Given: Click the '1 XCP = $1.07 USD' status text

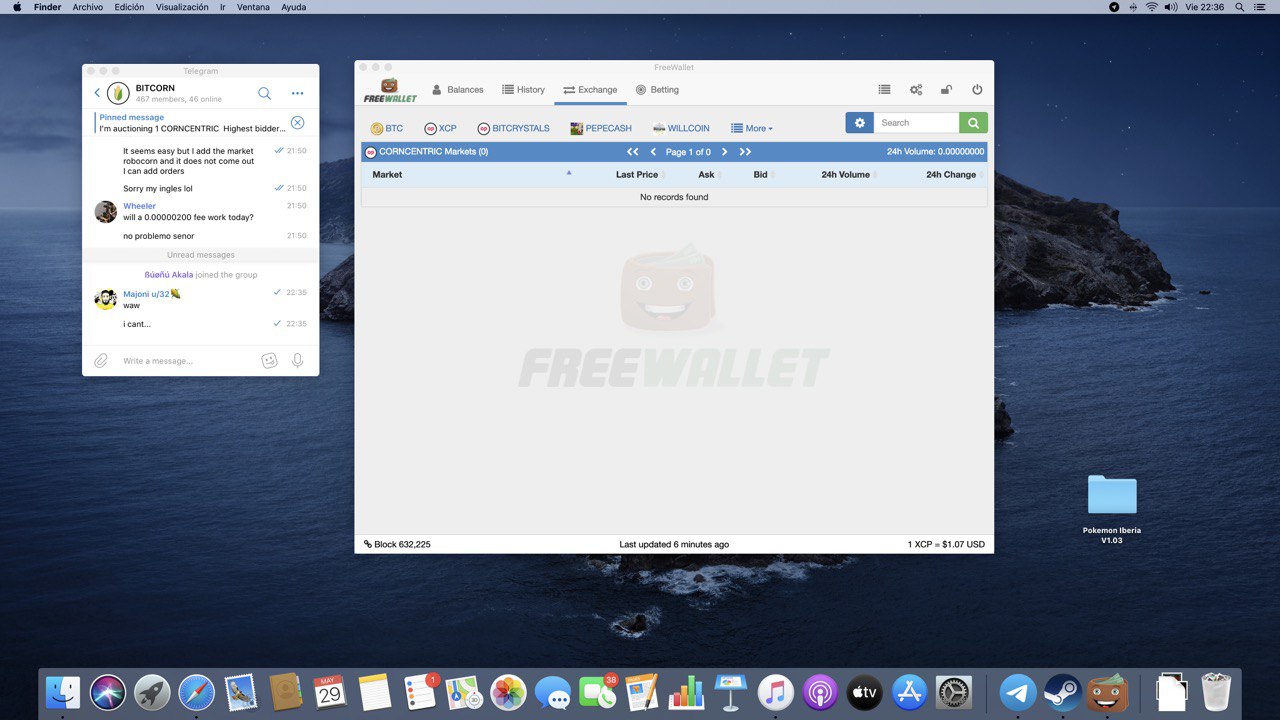Looking at the screenshot, I should coord(946,545).
